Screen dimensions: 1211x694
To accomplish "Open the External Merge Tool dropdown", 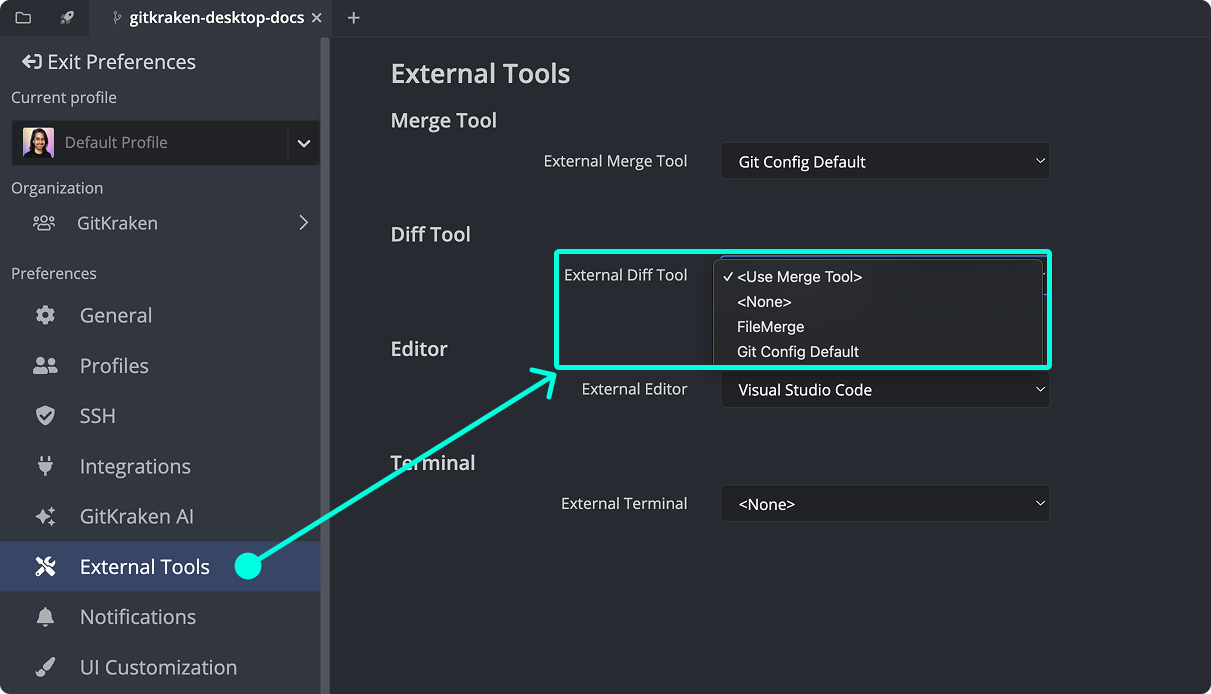I will click(884, 161).
